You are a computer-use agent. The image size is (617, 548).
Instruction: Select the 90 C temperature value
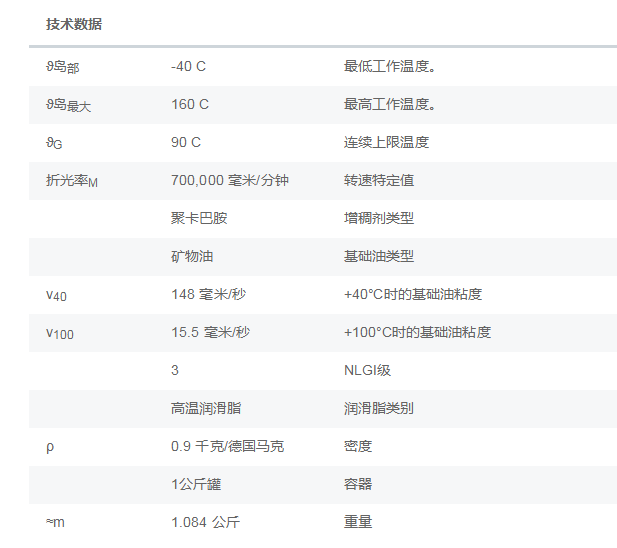pyautogui.click(x=186, y=143)
